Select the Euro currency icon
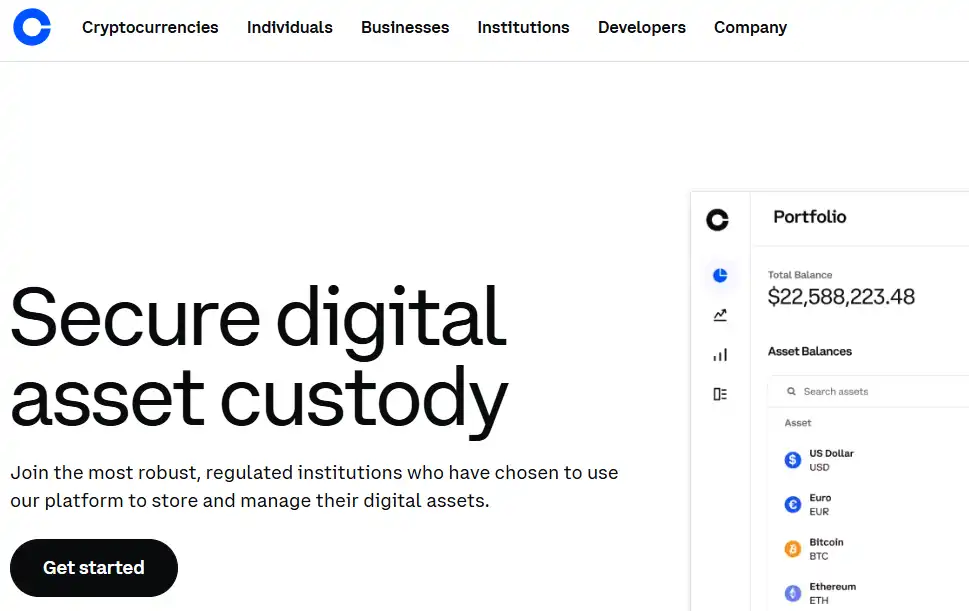 (792, 504)
